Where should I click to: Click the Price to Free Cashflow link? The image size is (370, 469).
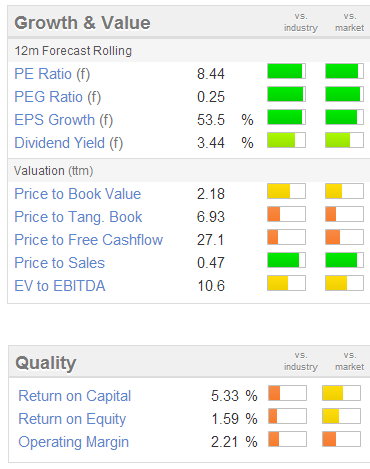pyautogui.click(x=89, y=240)
